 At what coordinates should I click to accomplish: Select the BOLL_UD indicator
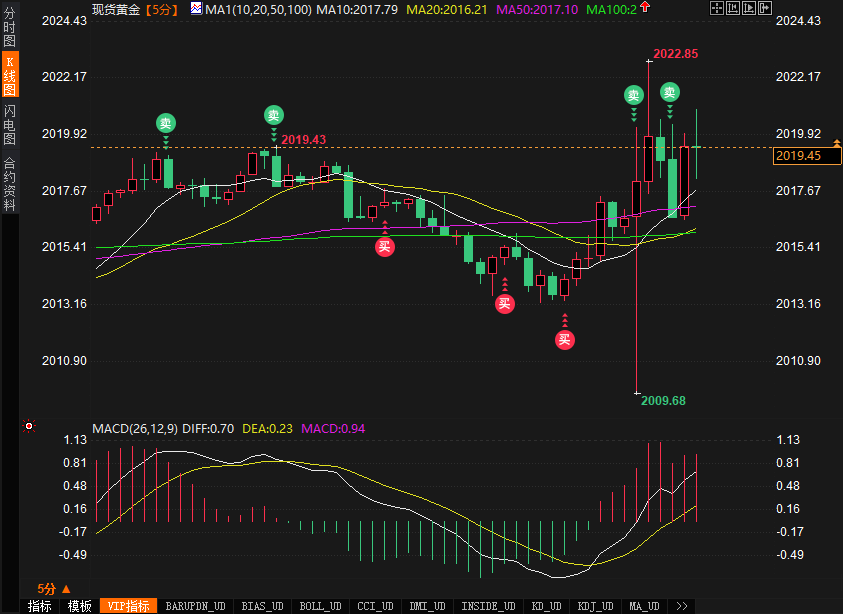pyautogui.click(x=320, y=606)
